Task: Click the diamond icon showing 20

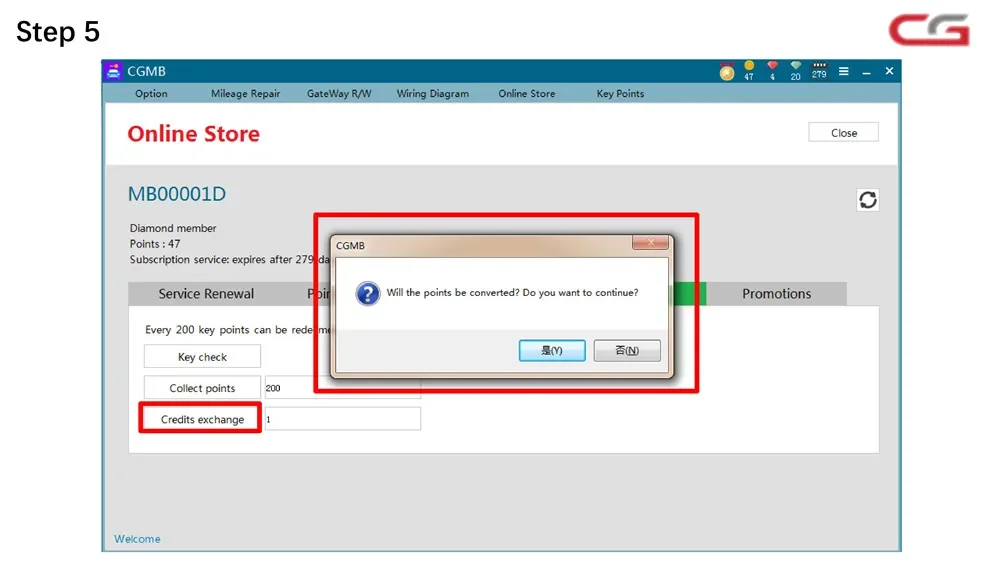Action: coord(795,70)
